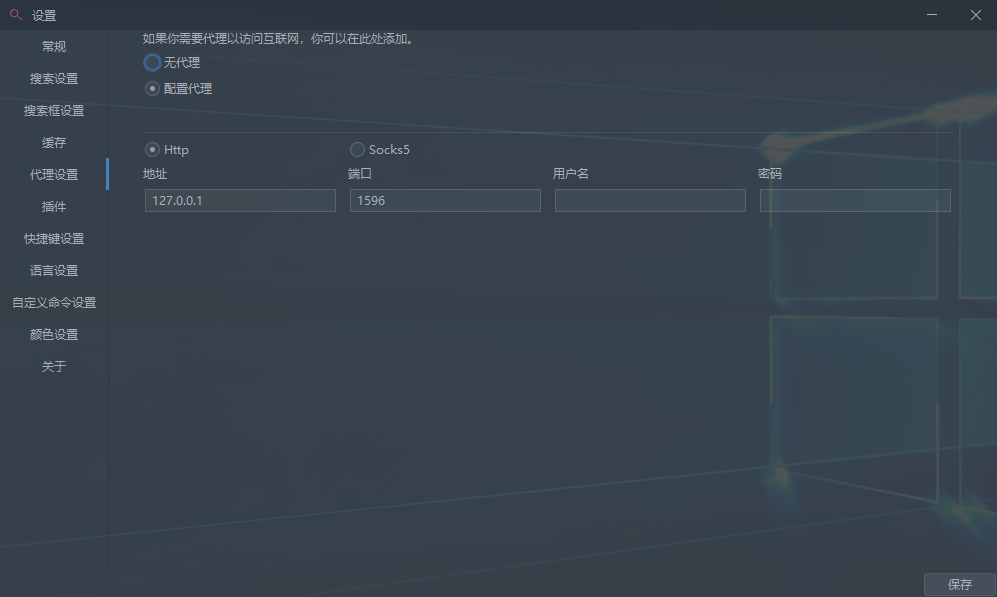This screenshot has height=597, width=997.
Task: Click the 地址 field with 127.0.0.1
Action: point(240,200)
